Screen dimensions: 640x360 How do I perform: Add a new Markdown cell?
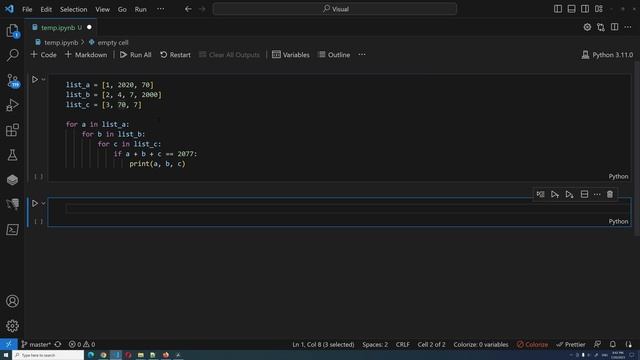click(86, 55)
